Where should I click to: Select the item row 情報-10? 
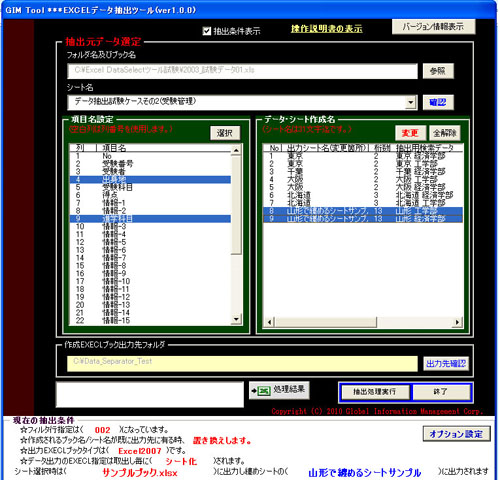tap(150, 281)
